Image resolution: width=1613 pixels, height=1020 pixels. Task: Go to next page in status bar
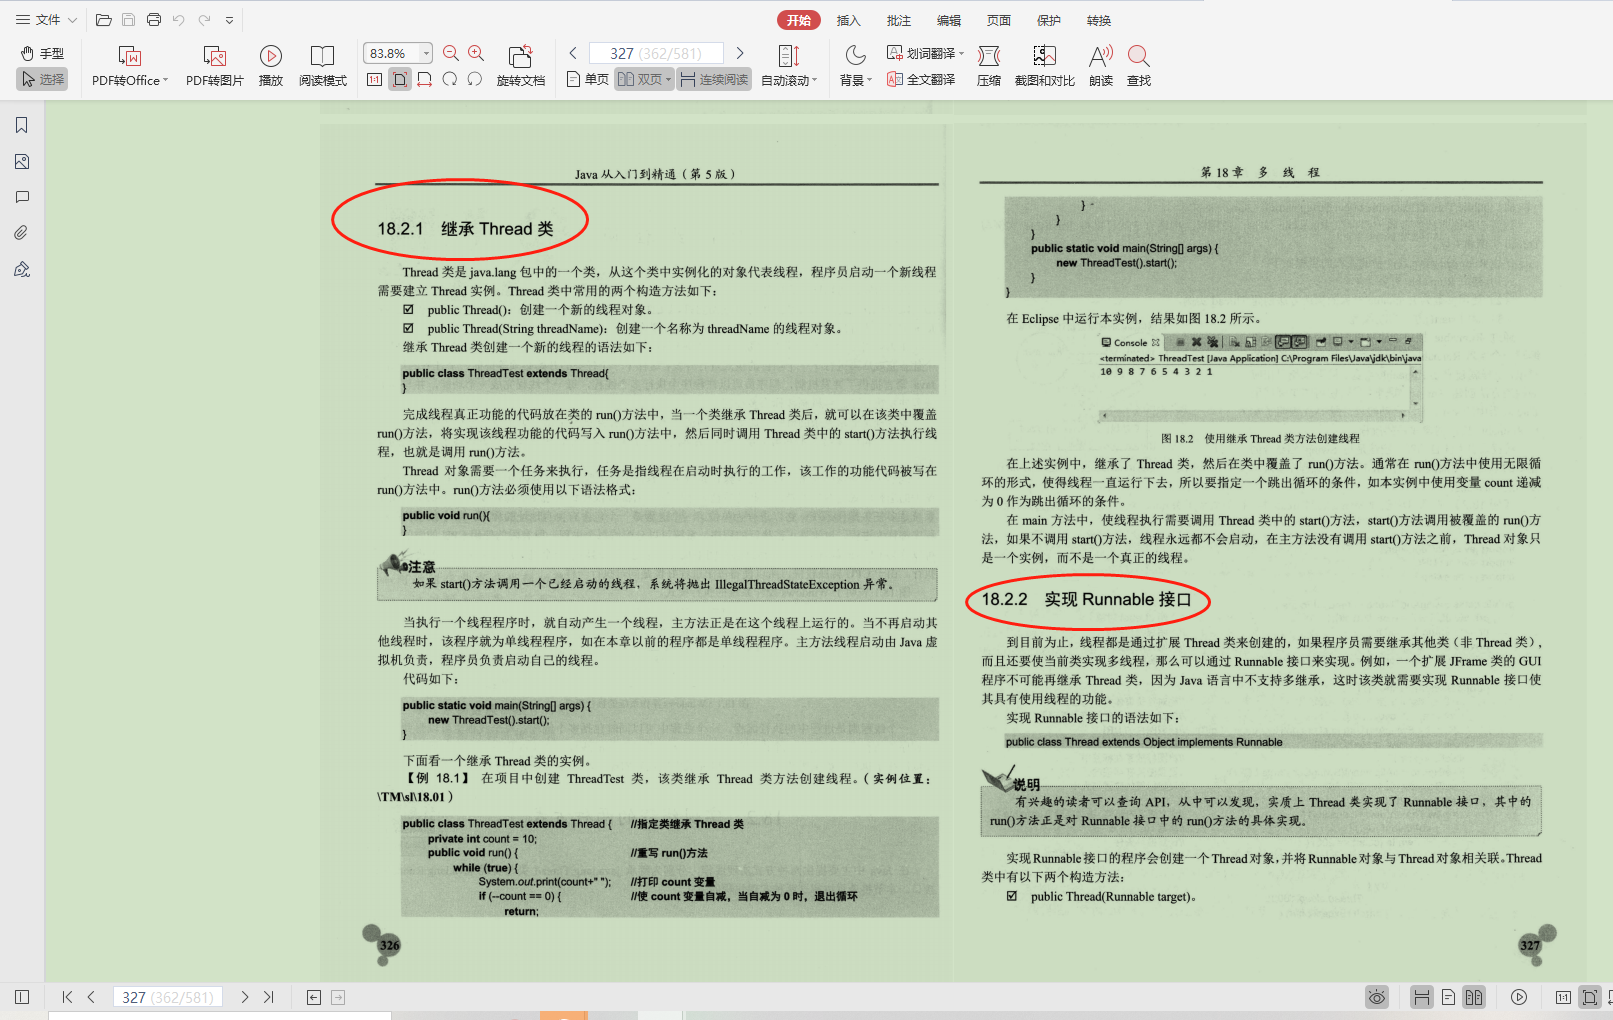pyautogui.click(x=244, y=997)
